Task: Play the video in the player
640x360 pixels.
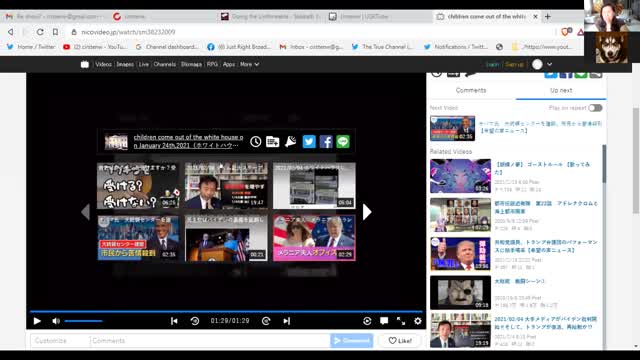Action: tap(37, 321)
